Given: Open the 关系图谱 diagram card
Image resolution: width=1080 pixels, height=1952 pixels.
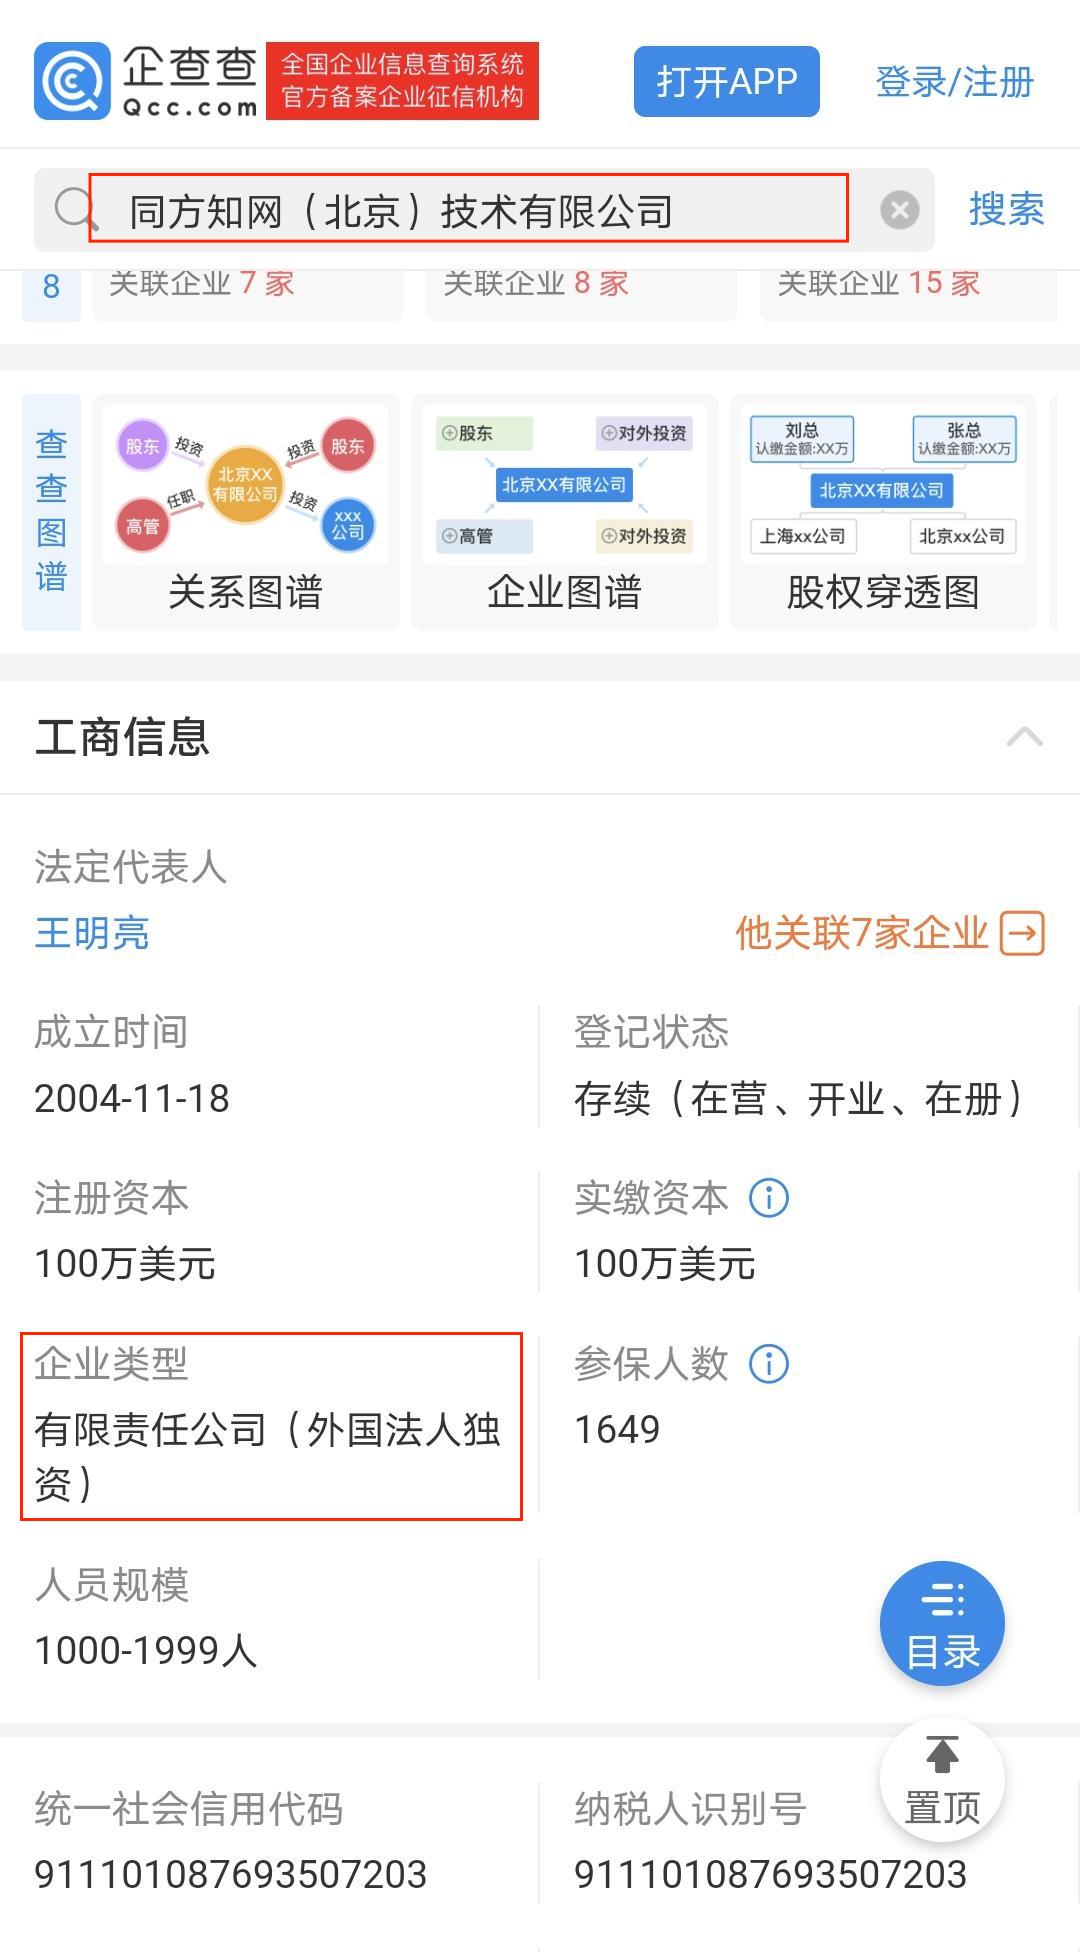Looking at the screenshot, I should 246,513.
